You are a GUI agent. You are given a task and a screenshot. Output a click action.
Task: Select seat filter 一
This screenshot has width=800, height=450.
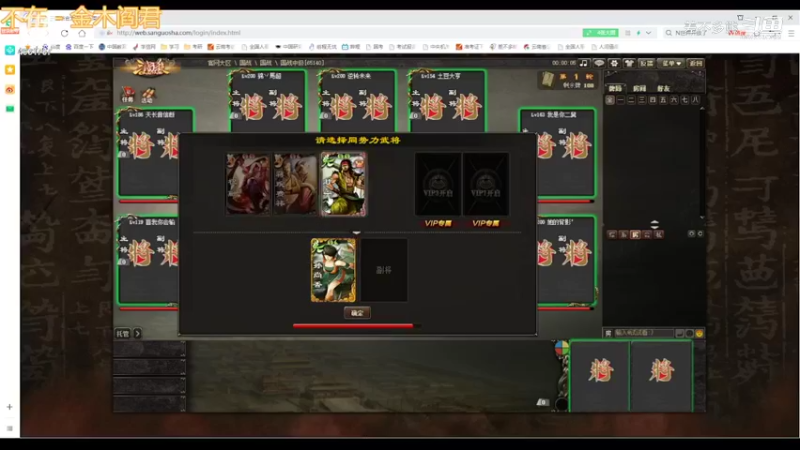[x=620, y=100]
